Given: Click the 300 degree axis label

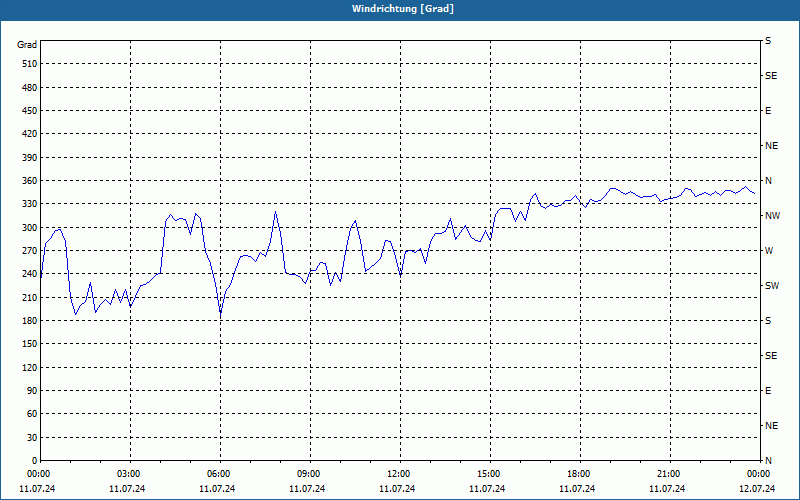Looking at the screenshot, I should (30, 228).
